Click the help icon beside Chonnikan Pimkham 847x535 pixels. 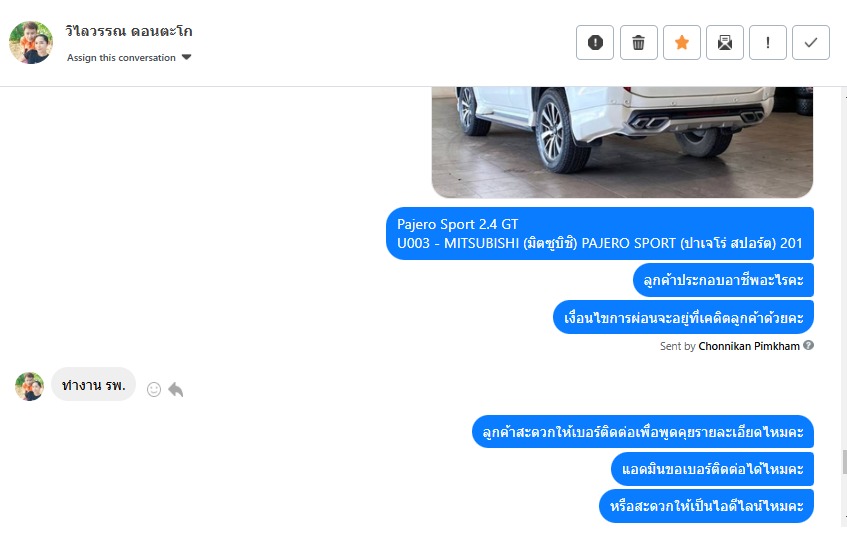(808, 345)
